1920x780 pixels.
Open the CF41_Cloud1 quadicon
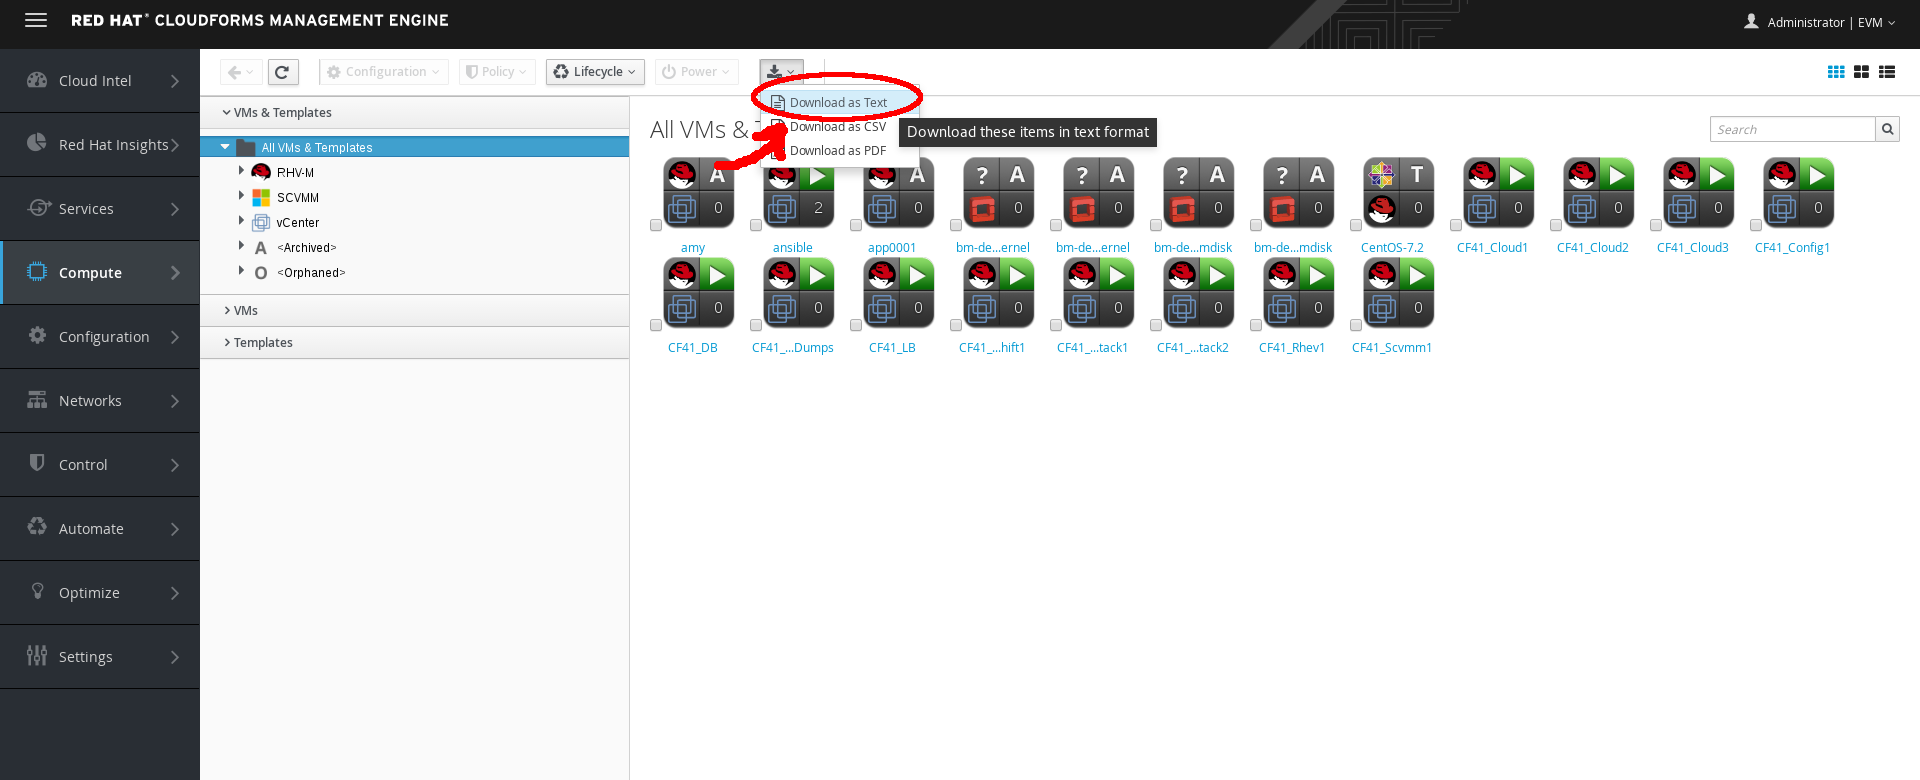[1499, 193]
